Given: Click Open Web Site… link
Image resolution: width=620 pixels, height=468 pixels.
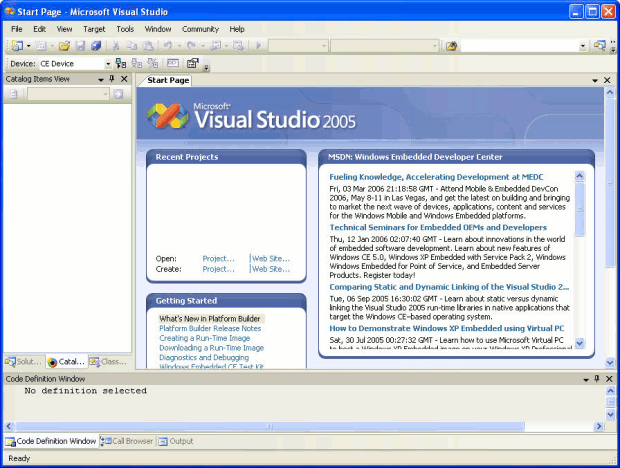Looking at the screenshot, I should (x=271, y=259).
